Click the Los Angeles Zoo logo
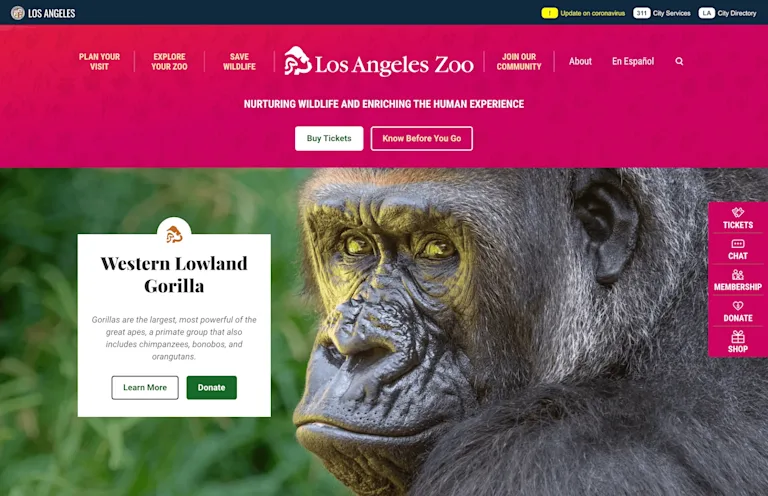768x496 pixels. pos(379,61)
